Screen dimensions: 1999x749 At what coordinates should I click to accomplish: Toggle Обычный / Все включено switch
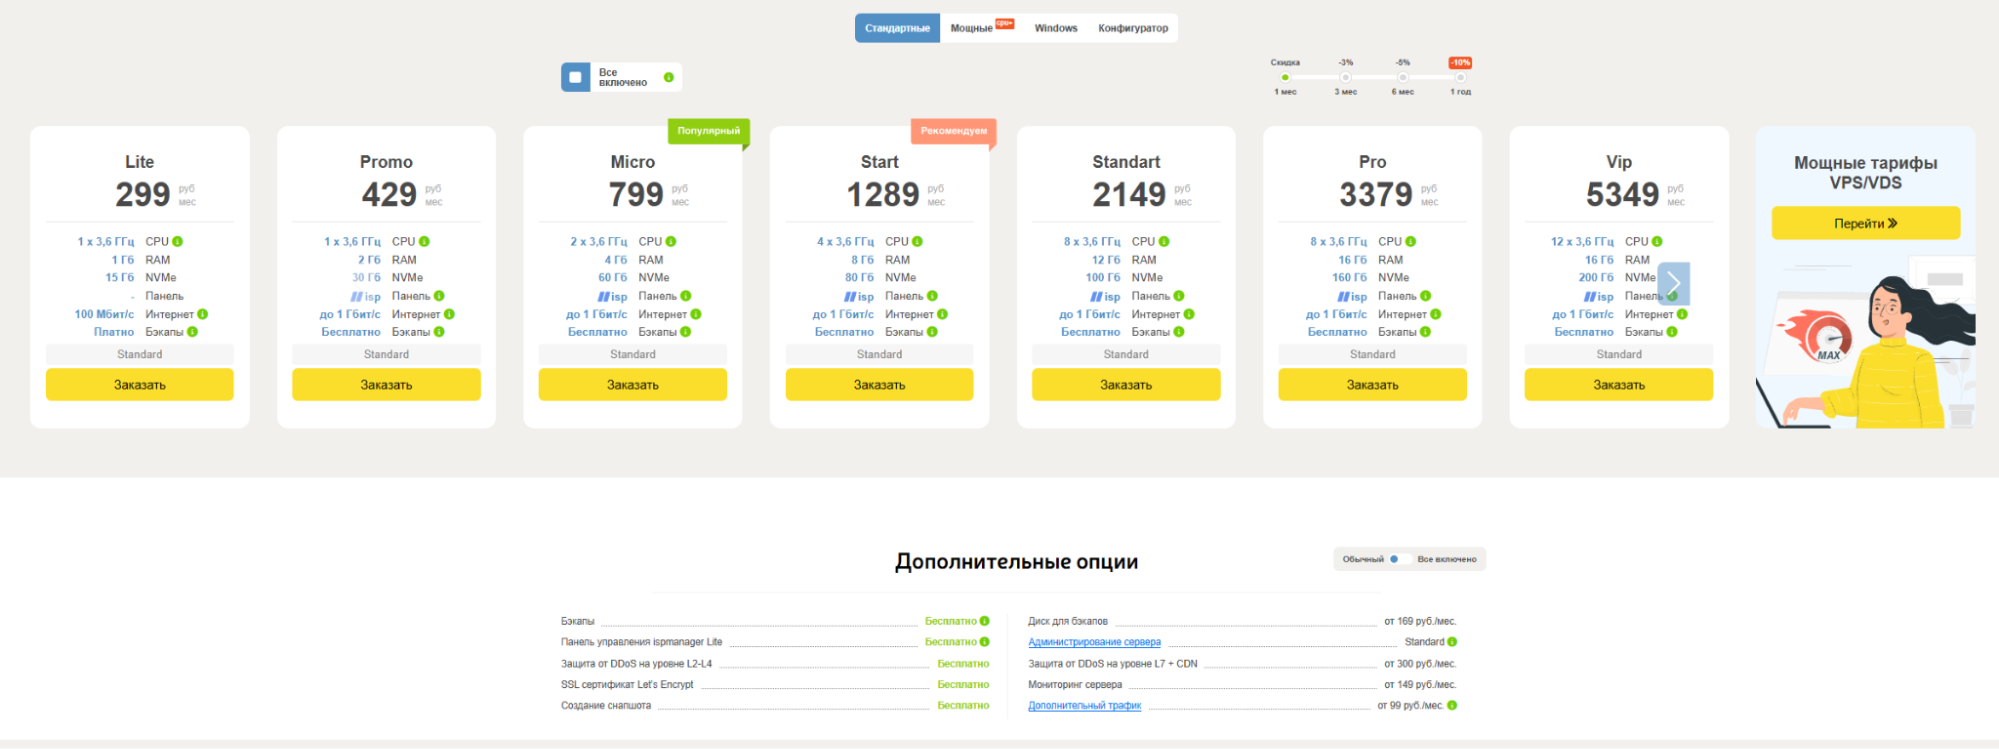tap(1399, 559)
